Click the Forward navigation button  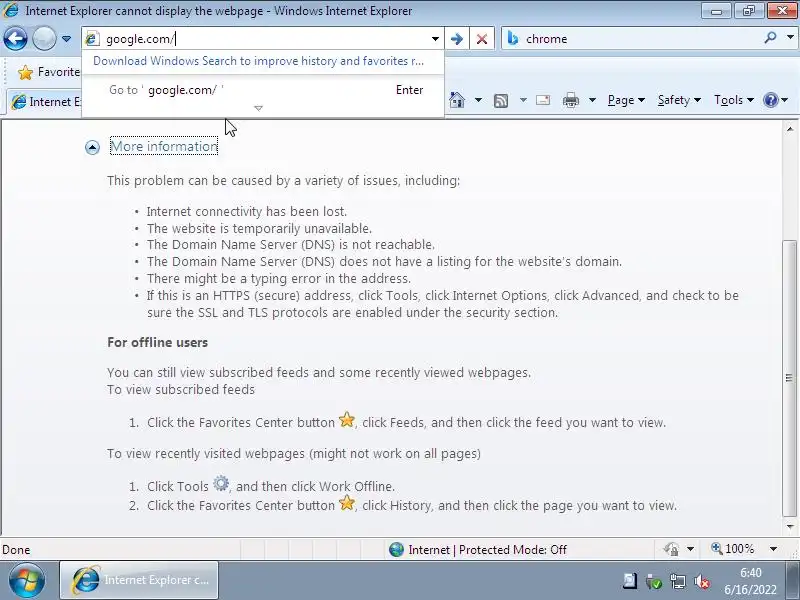tap(44, 38)
